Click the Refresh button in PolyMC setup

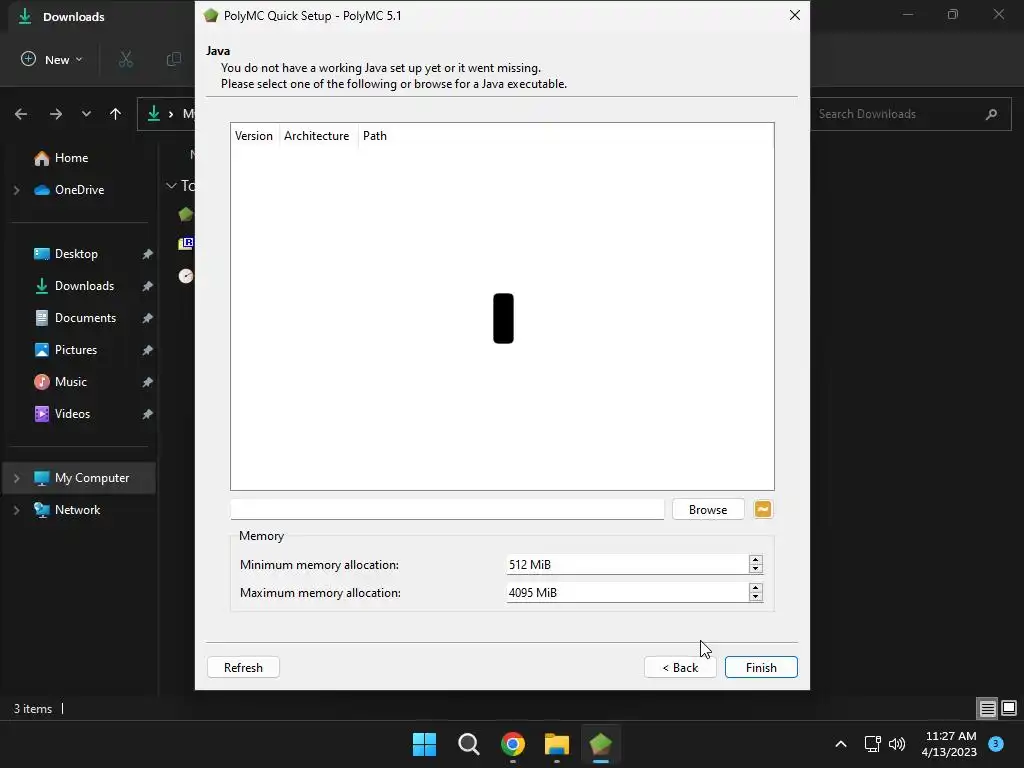click(x=243, y=667)
